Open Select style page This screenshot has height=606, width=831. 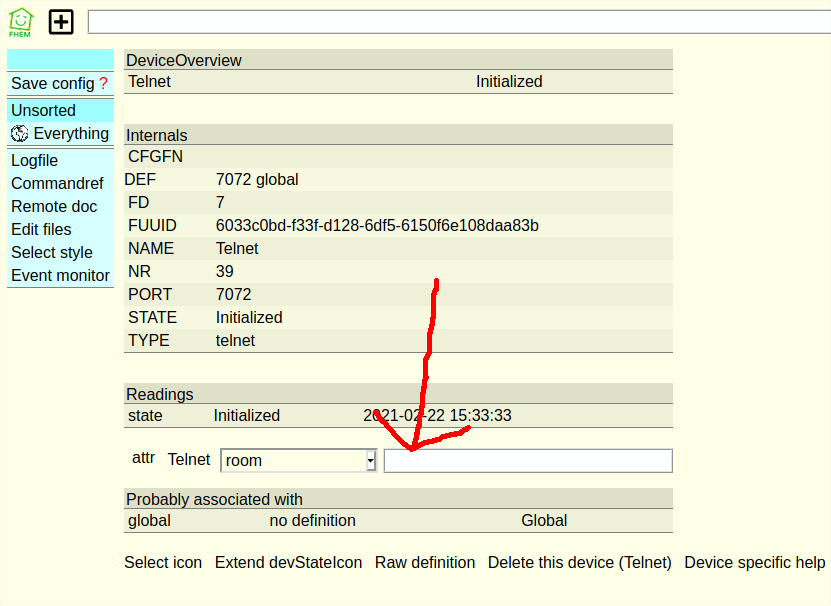(x=52, y=252)
